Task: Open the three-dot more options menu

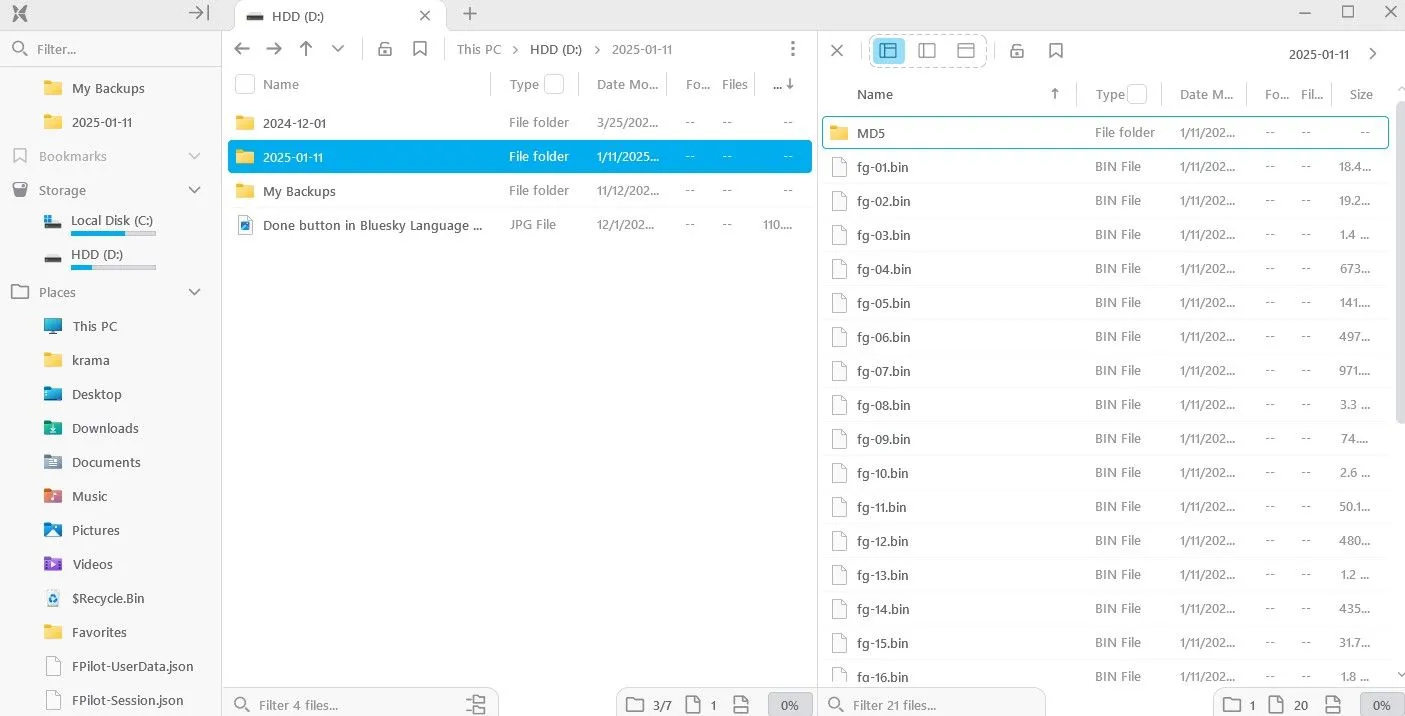Action: click(792, 49)
